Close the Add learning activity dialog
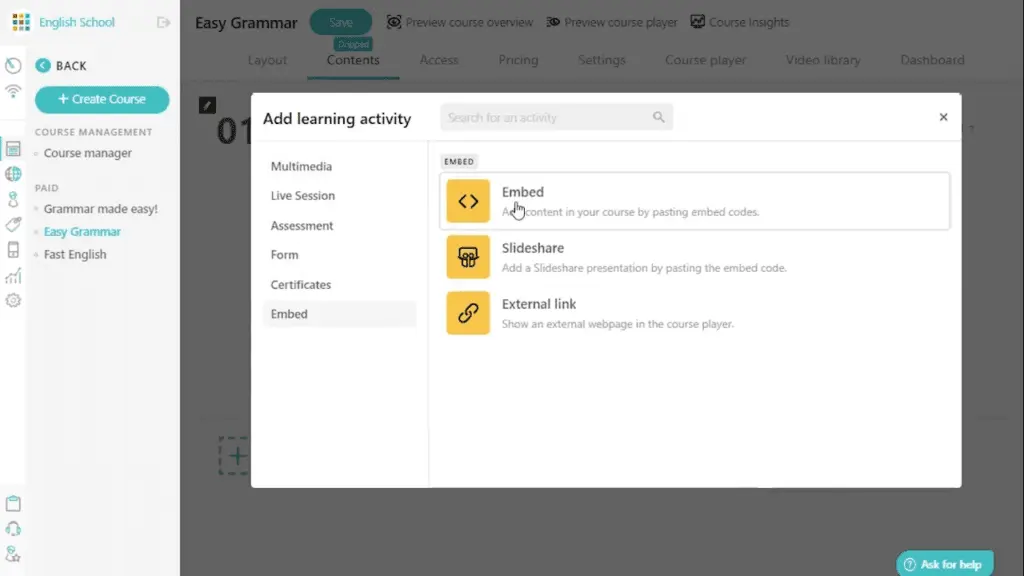1024x576 pixels. coord(943,117)
